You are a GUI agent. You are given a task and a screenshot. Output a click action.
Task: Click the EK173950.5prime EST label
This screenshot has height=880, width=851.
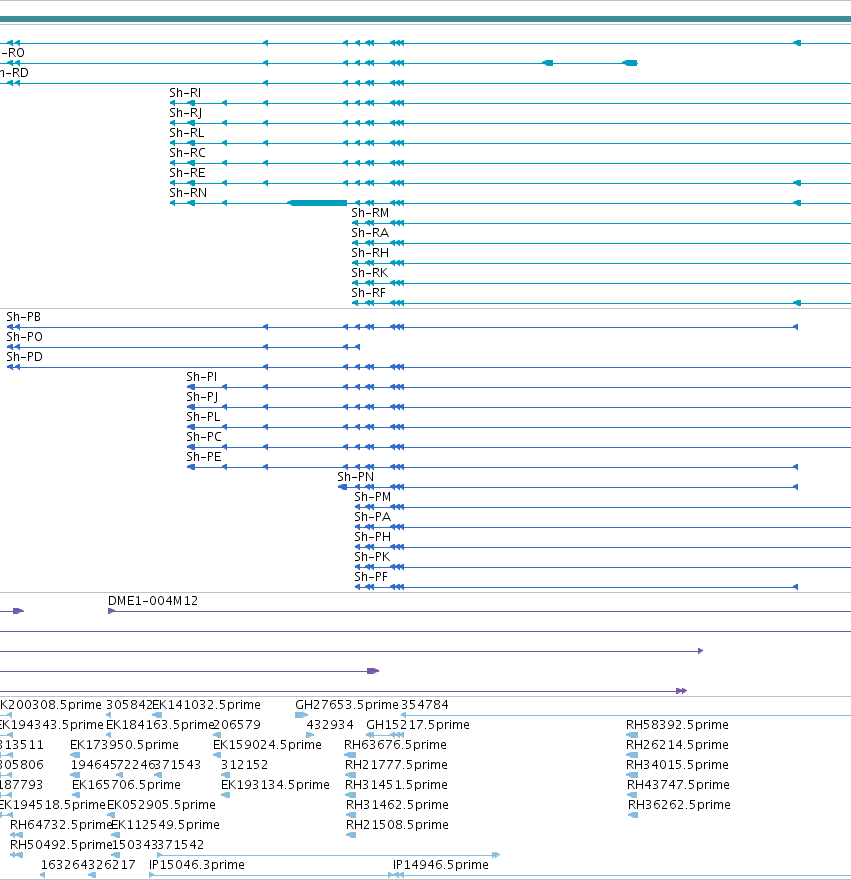click(x=124, y=745)
